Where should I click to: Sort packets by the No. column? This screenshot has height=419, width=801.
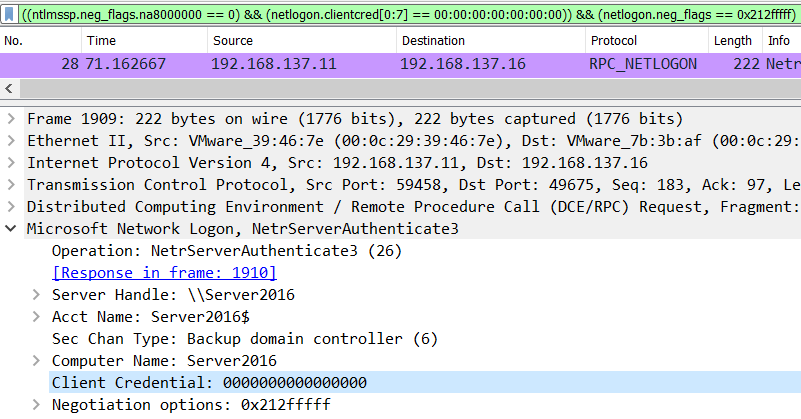coord(41,41)
